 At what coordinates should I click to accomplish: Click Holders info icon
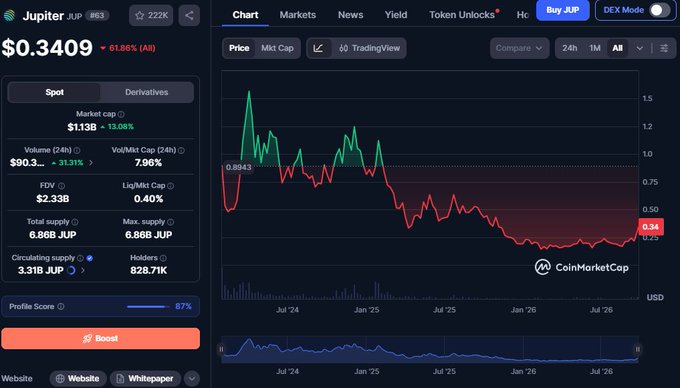pos(163,258)
